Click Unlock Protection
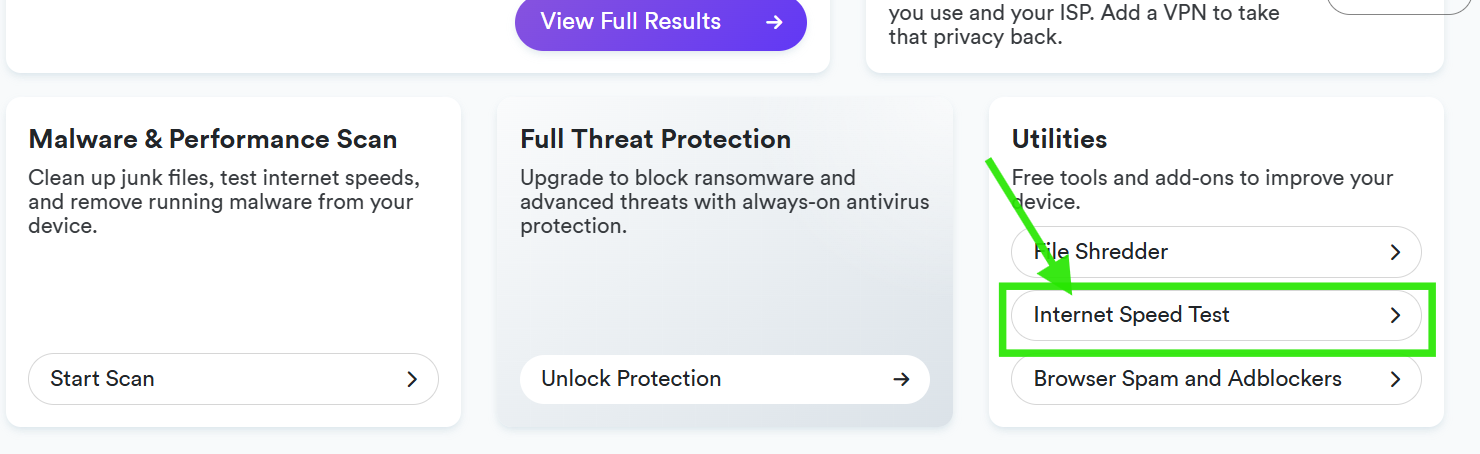 725,379
